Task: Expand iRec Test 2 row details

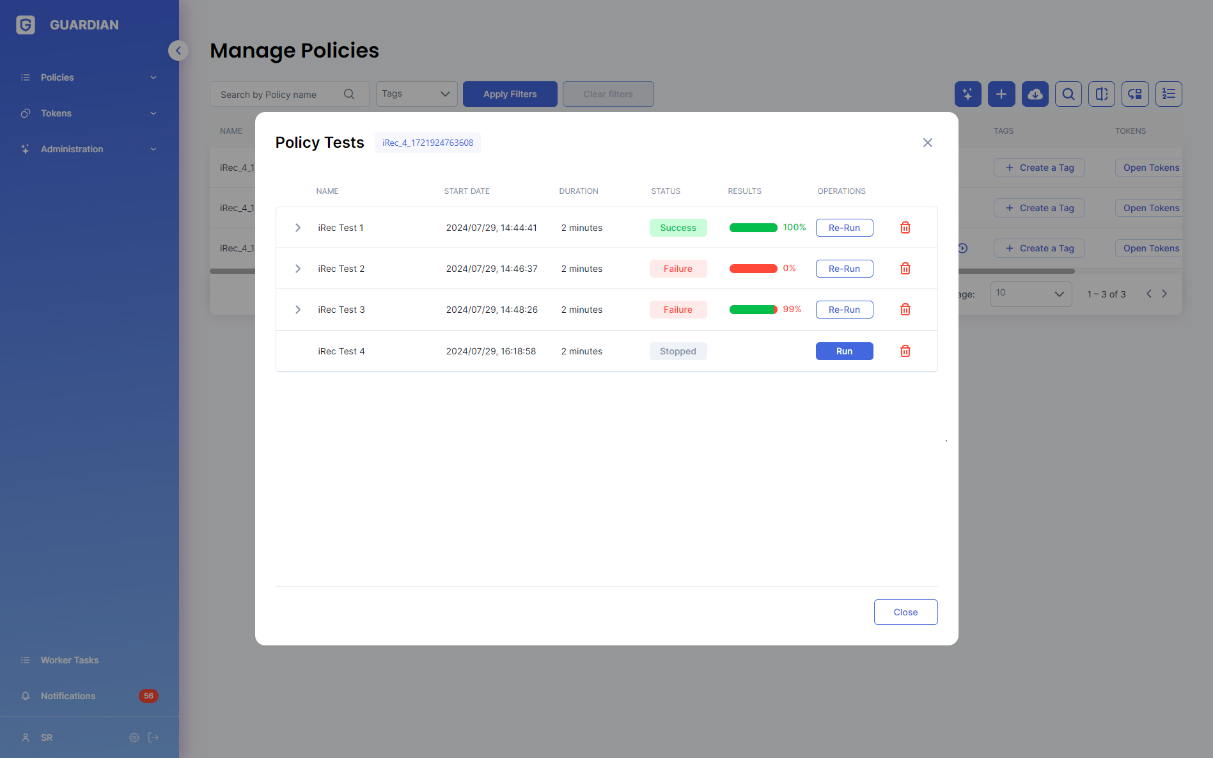Action: 298,269
